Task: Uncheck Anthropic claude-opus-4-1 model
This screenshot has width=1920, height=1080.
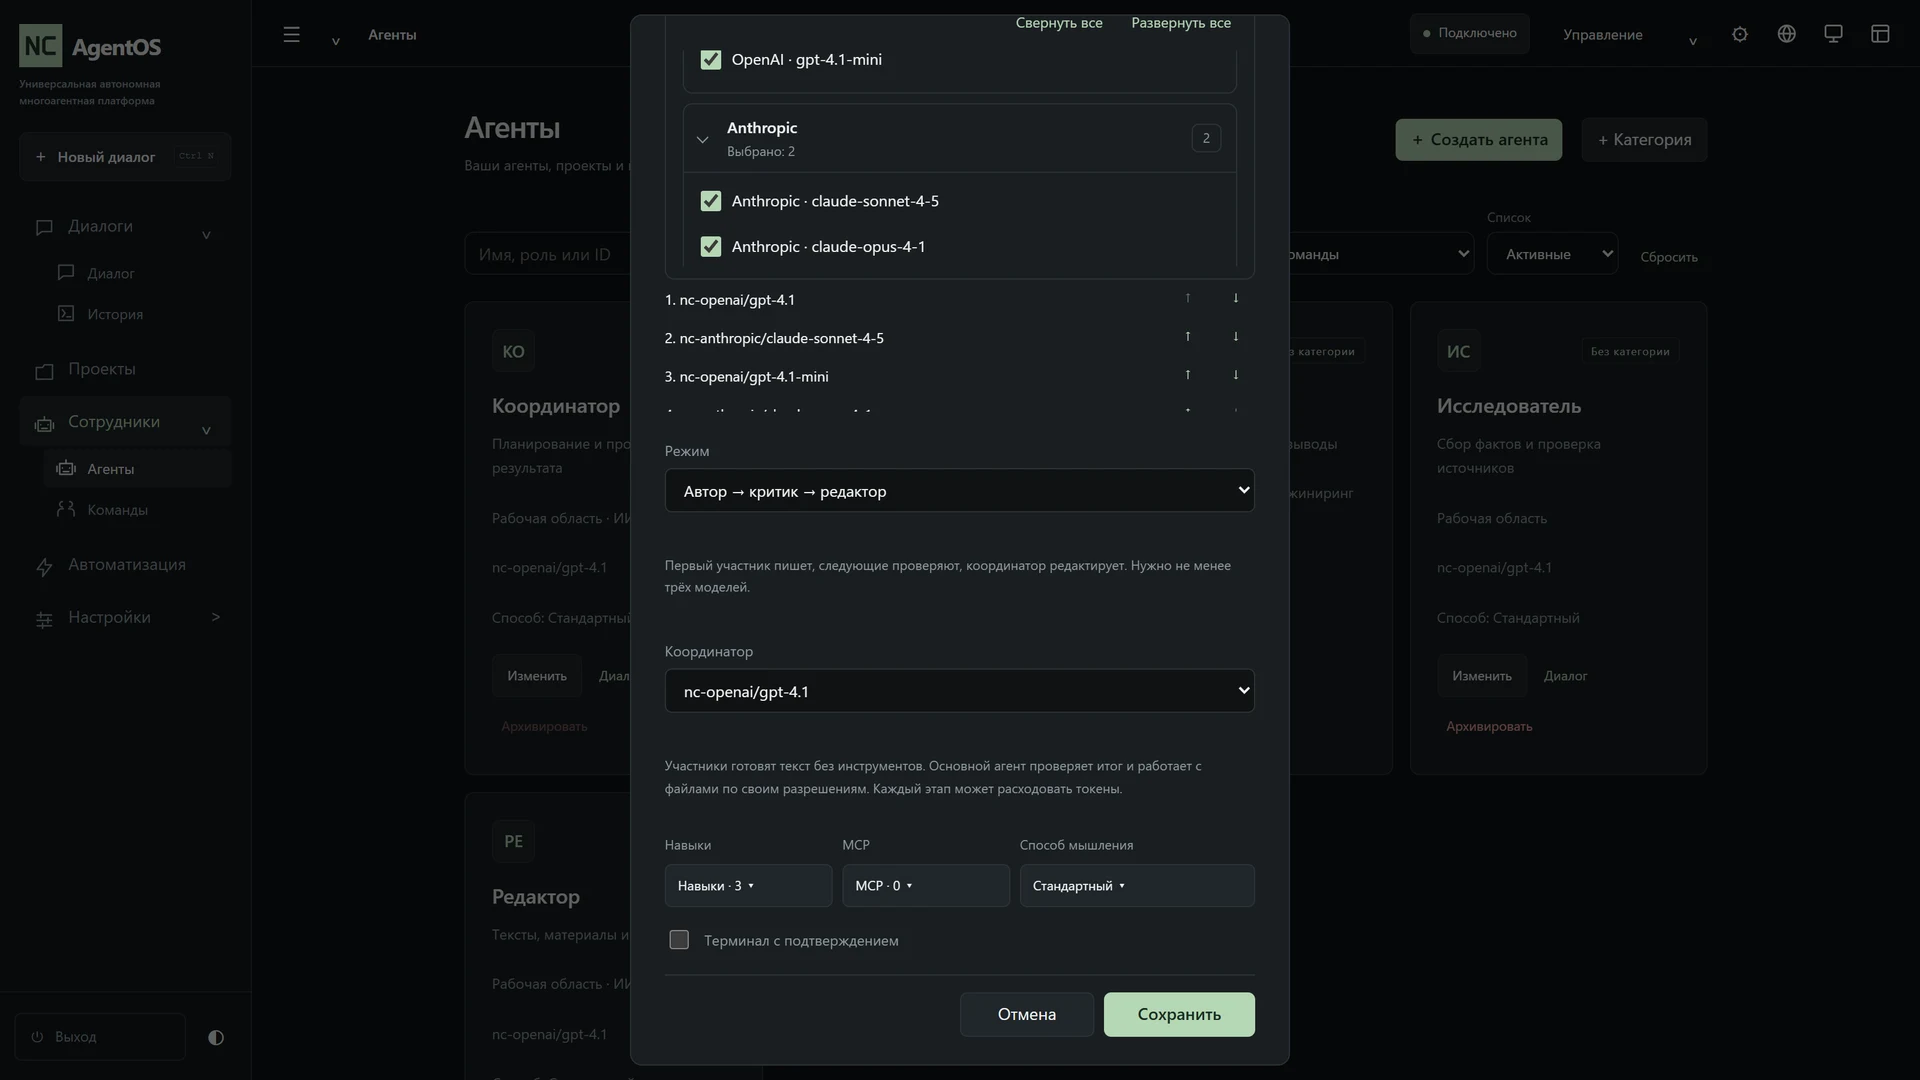Action: [x=711, y=246]
